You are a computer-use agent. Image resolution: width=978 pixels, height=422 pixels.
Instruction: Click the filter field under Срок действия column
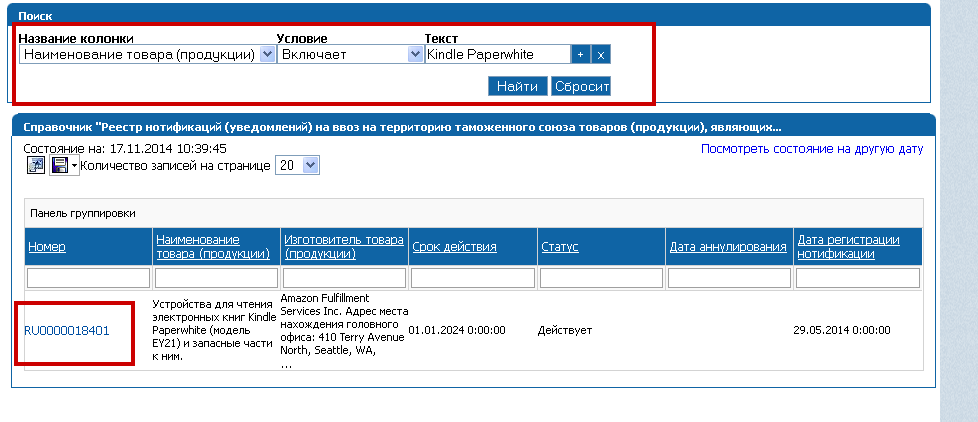pyautogui.click(x=473, y=278)
